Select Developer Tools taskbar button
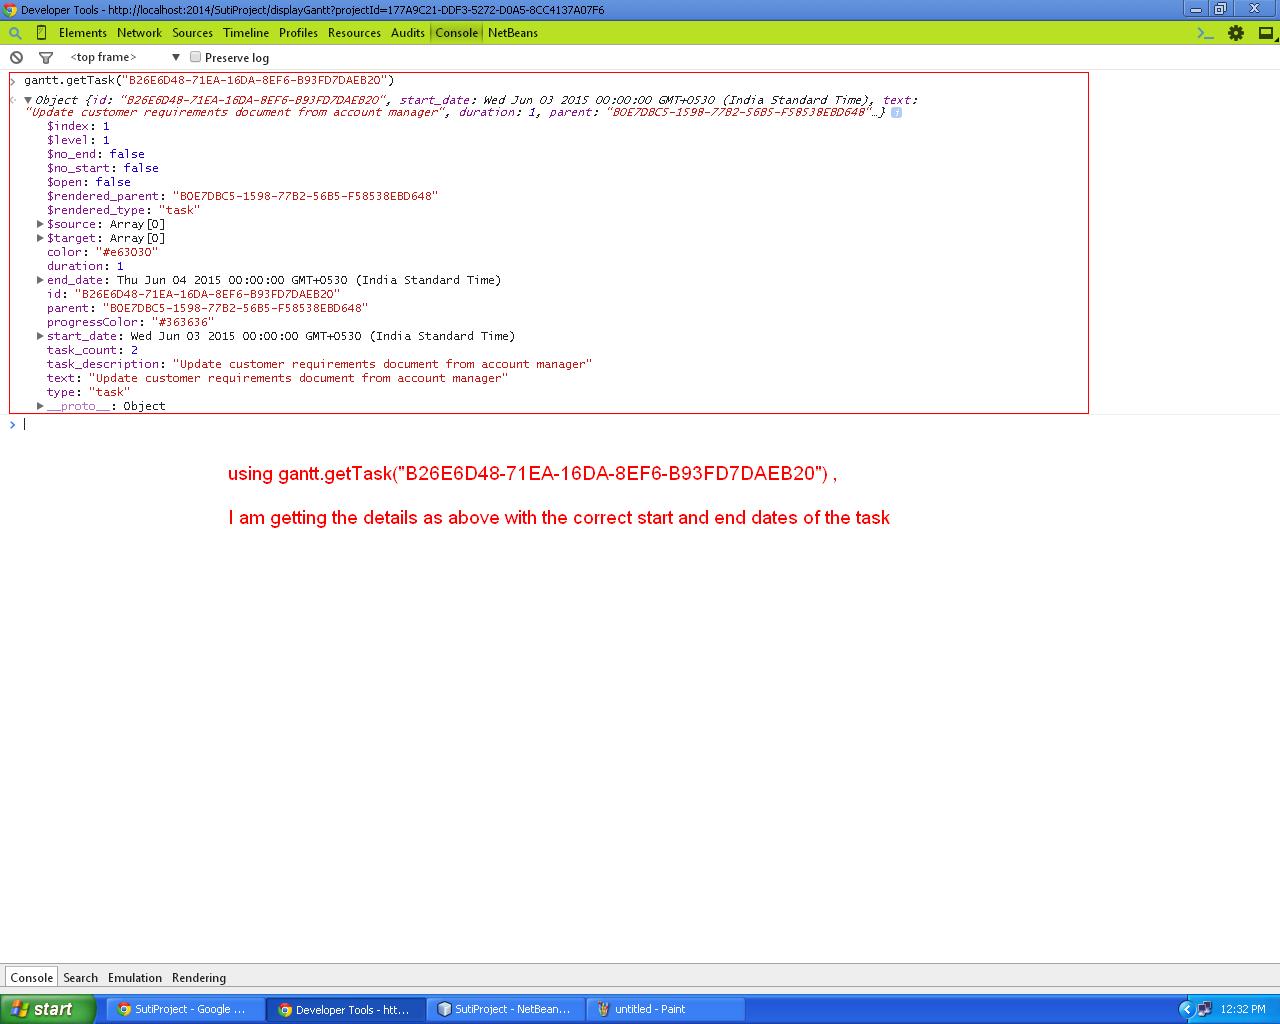The image size is (1280, 1024). click(346, 1010)
